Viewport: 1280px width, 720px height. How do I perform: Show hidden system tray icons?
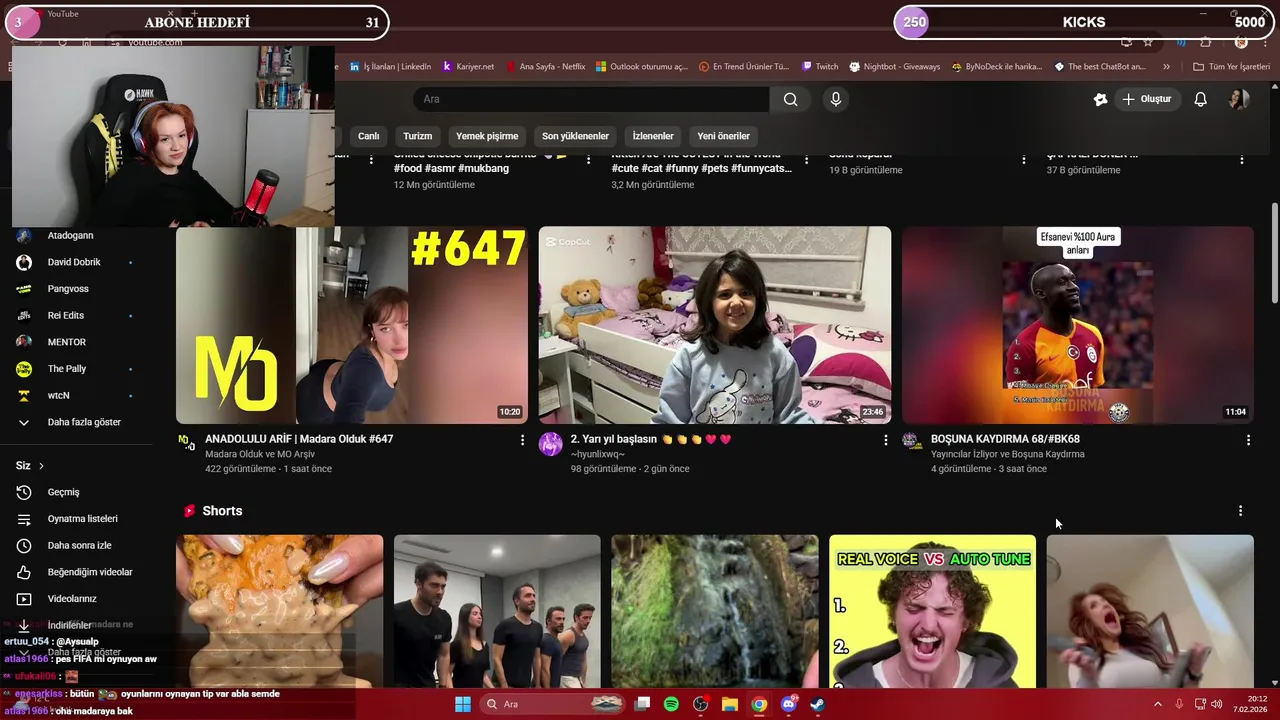point(1158,704)
